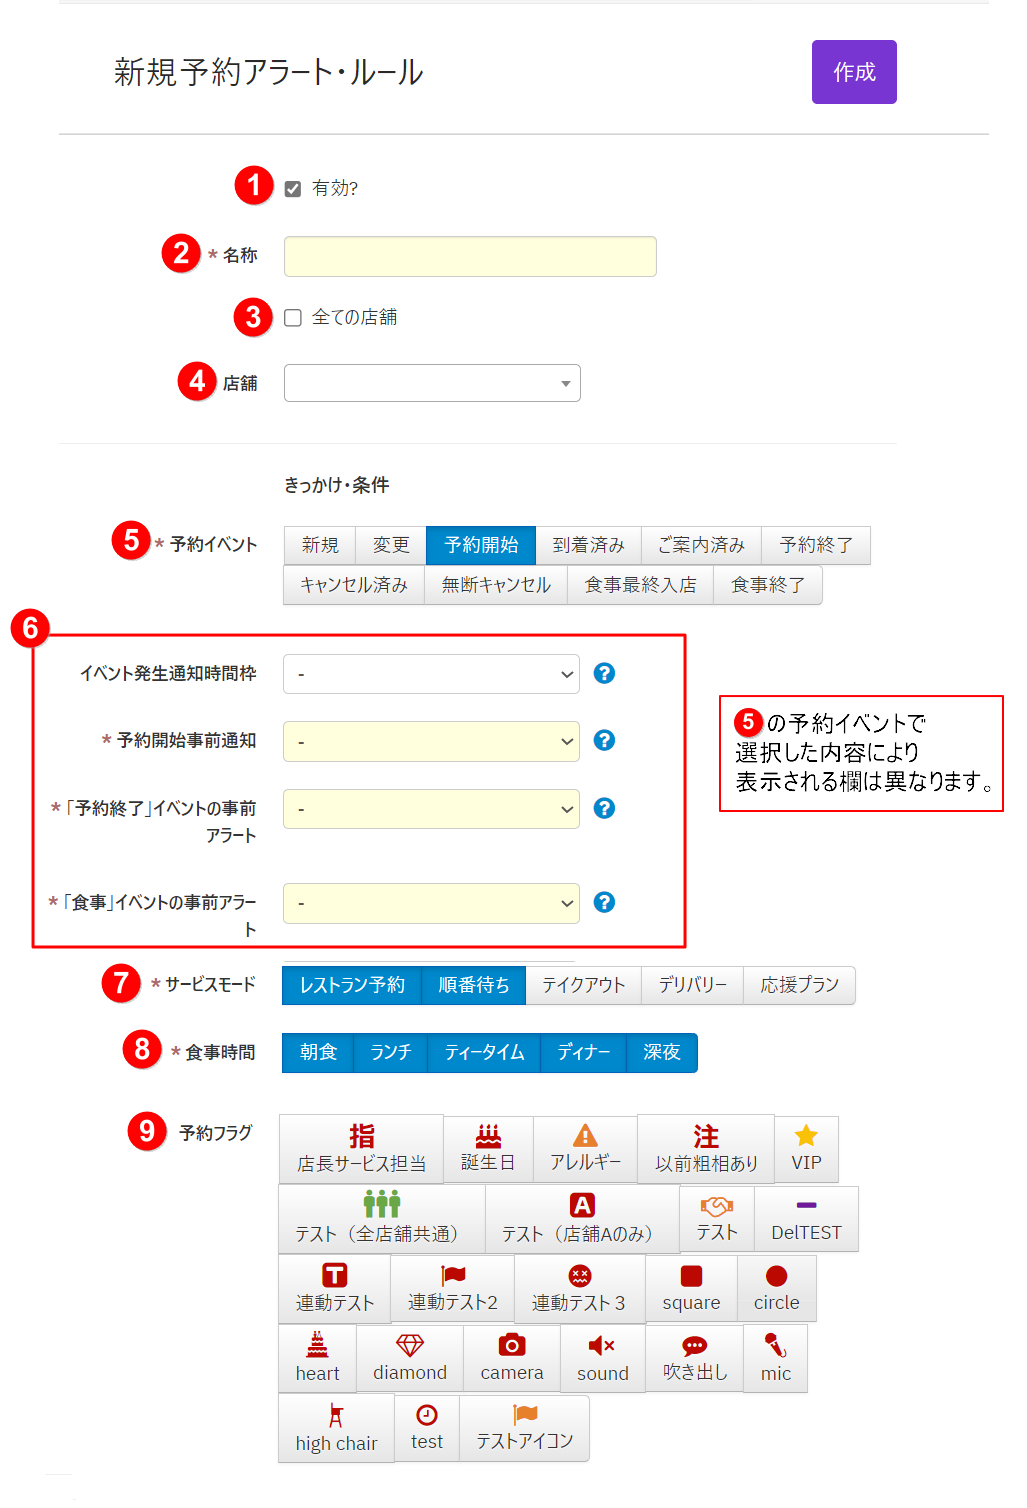Select テイクアウト service mode

pos(583,986)
